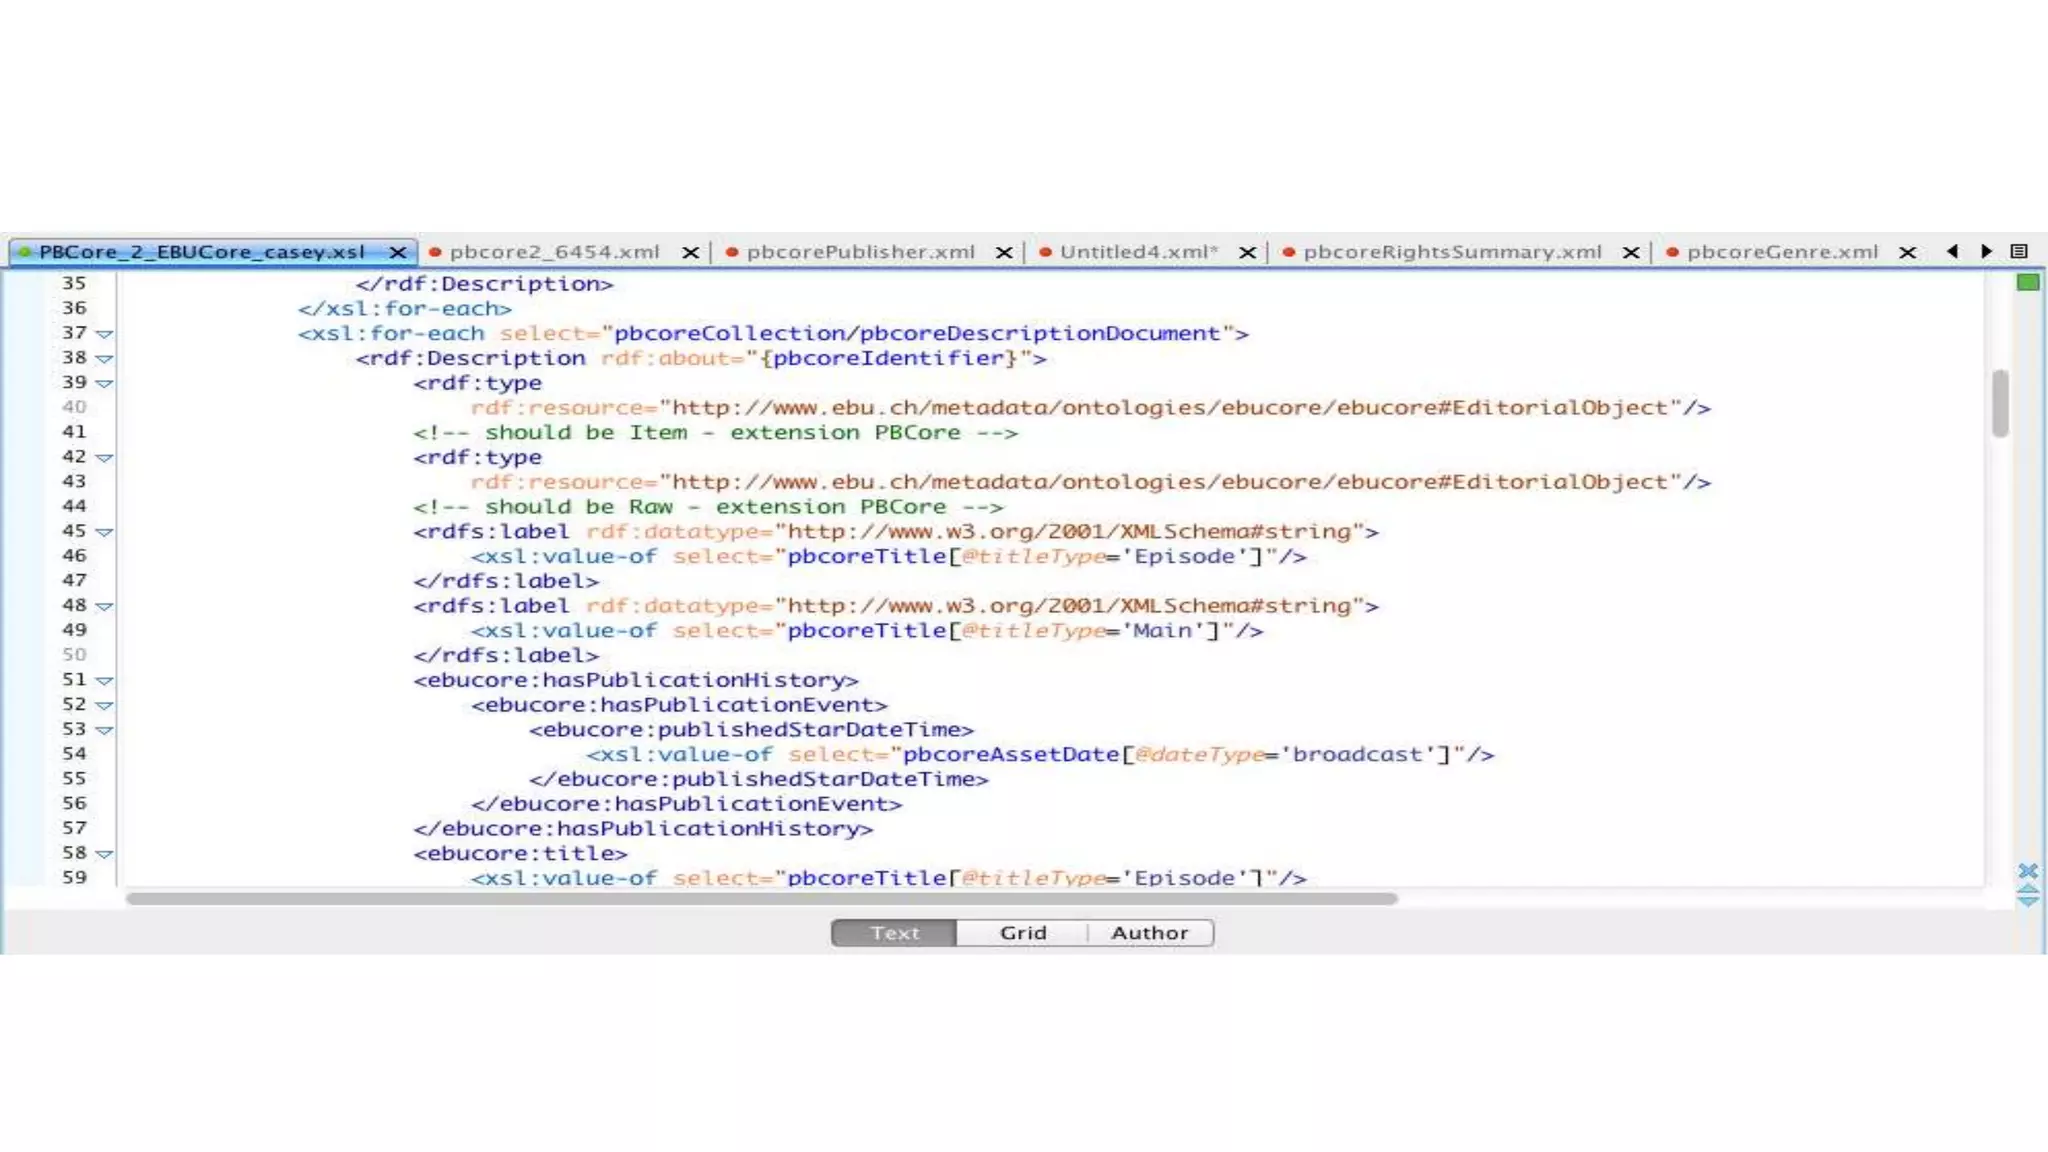Switch to Grid editing mode
Screen dimensions: 2048x1152
coord(1022,933)
